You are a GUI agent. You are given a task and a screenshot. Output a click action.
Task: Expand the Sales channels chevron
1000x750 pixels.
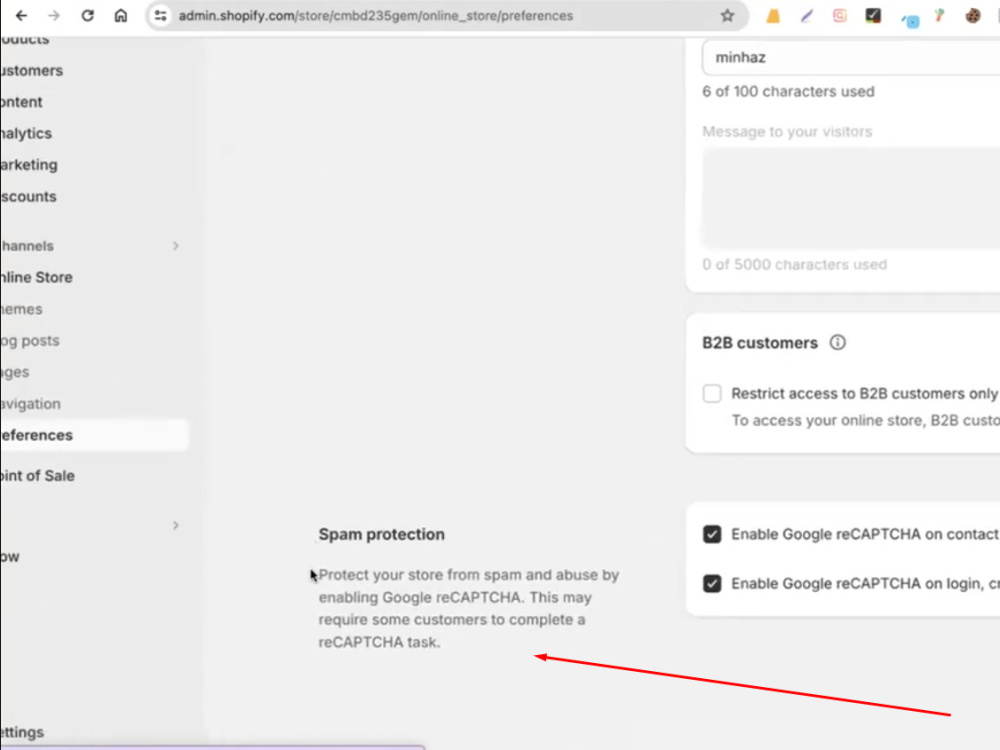pos(175,246)
